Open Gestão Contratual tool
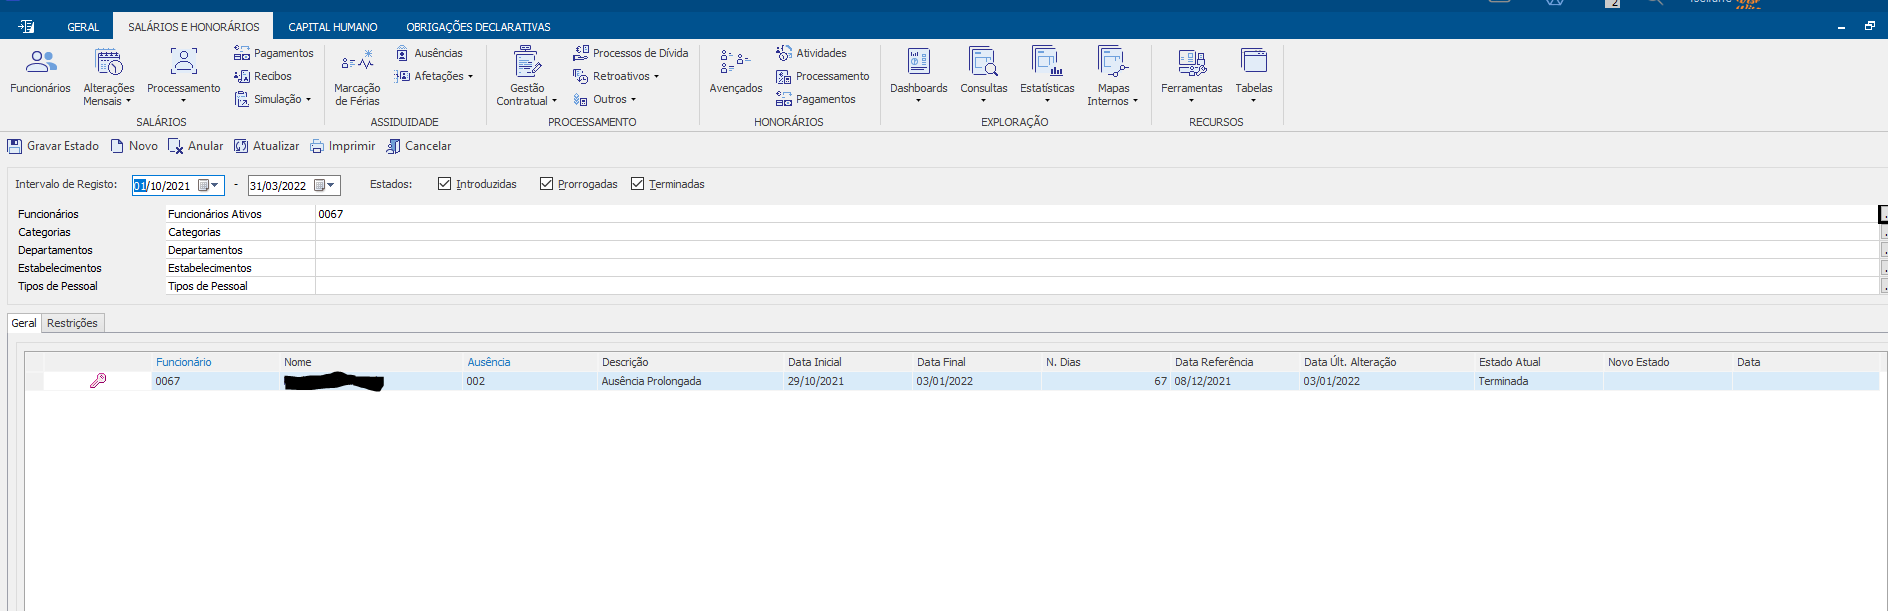The image size is (1888, 611). [x=527, y=63]
